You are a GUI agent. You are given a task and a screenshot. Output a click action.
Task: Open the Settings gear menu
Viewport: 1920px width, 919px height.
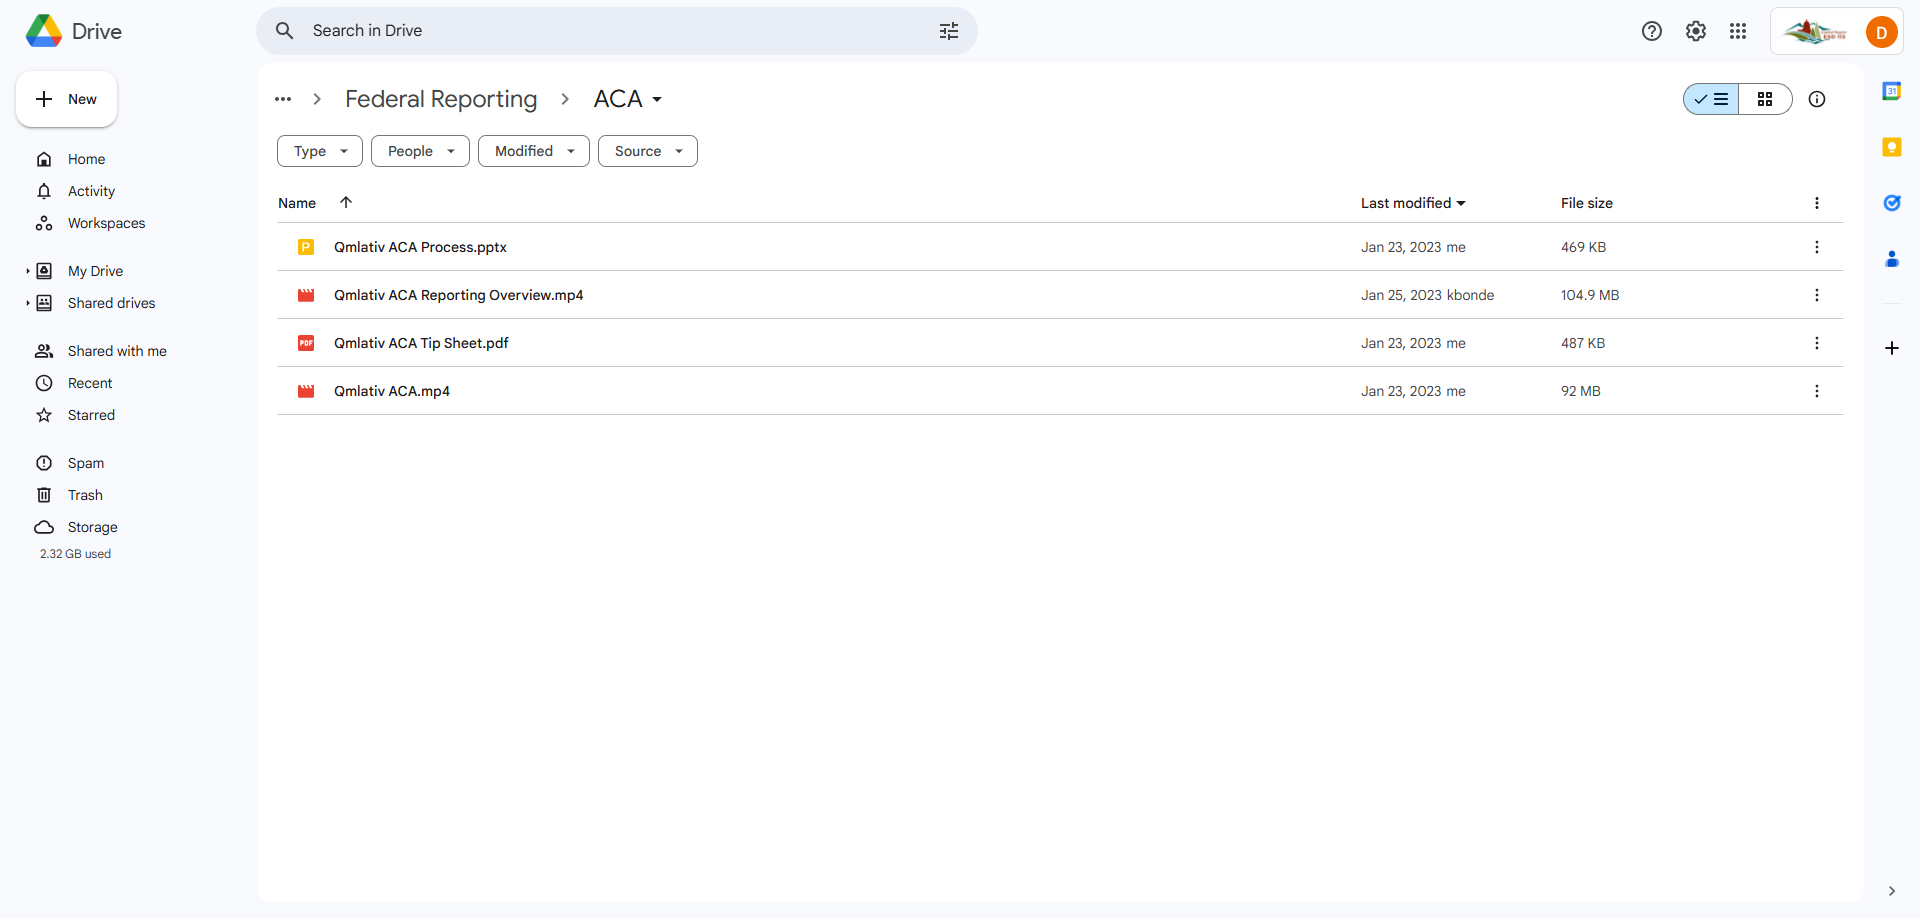(x=1695, y=31)
